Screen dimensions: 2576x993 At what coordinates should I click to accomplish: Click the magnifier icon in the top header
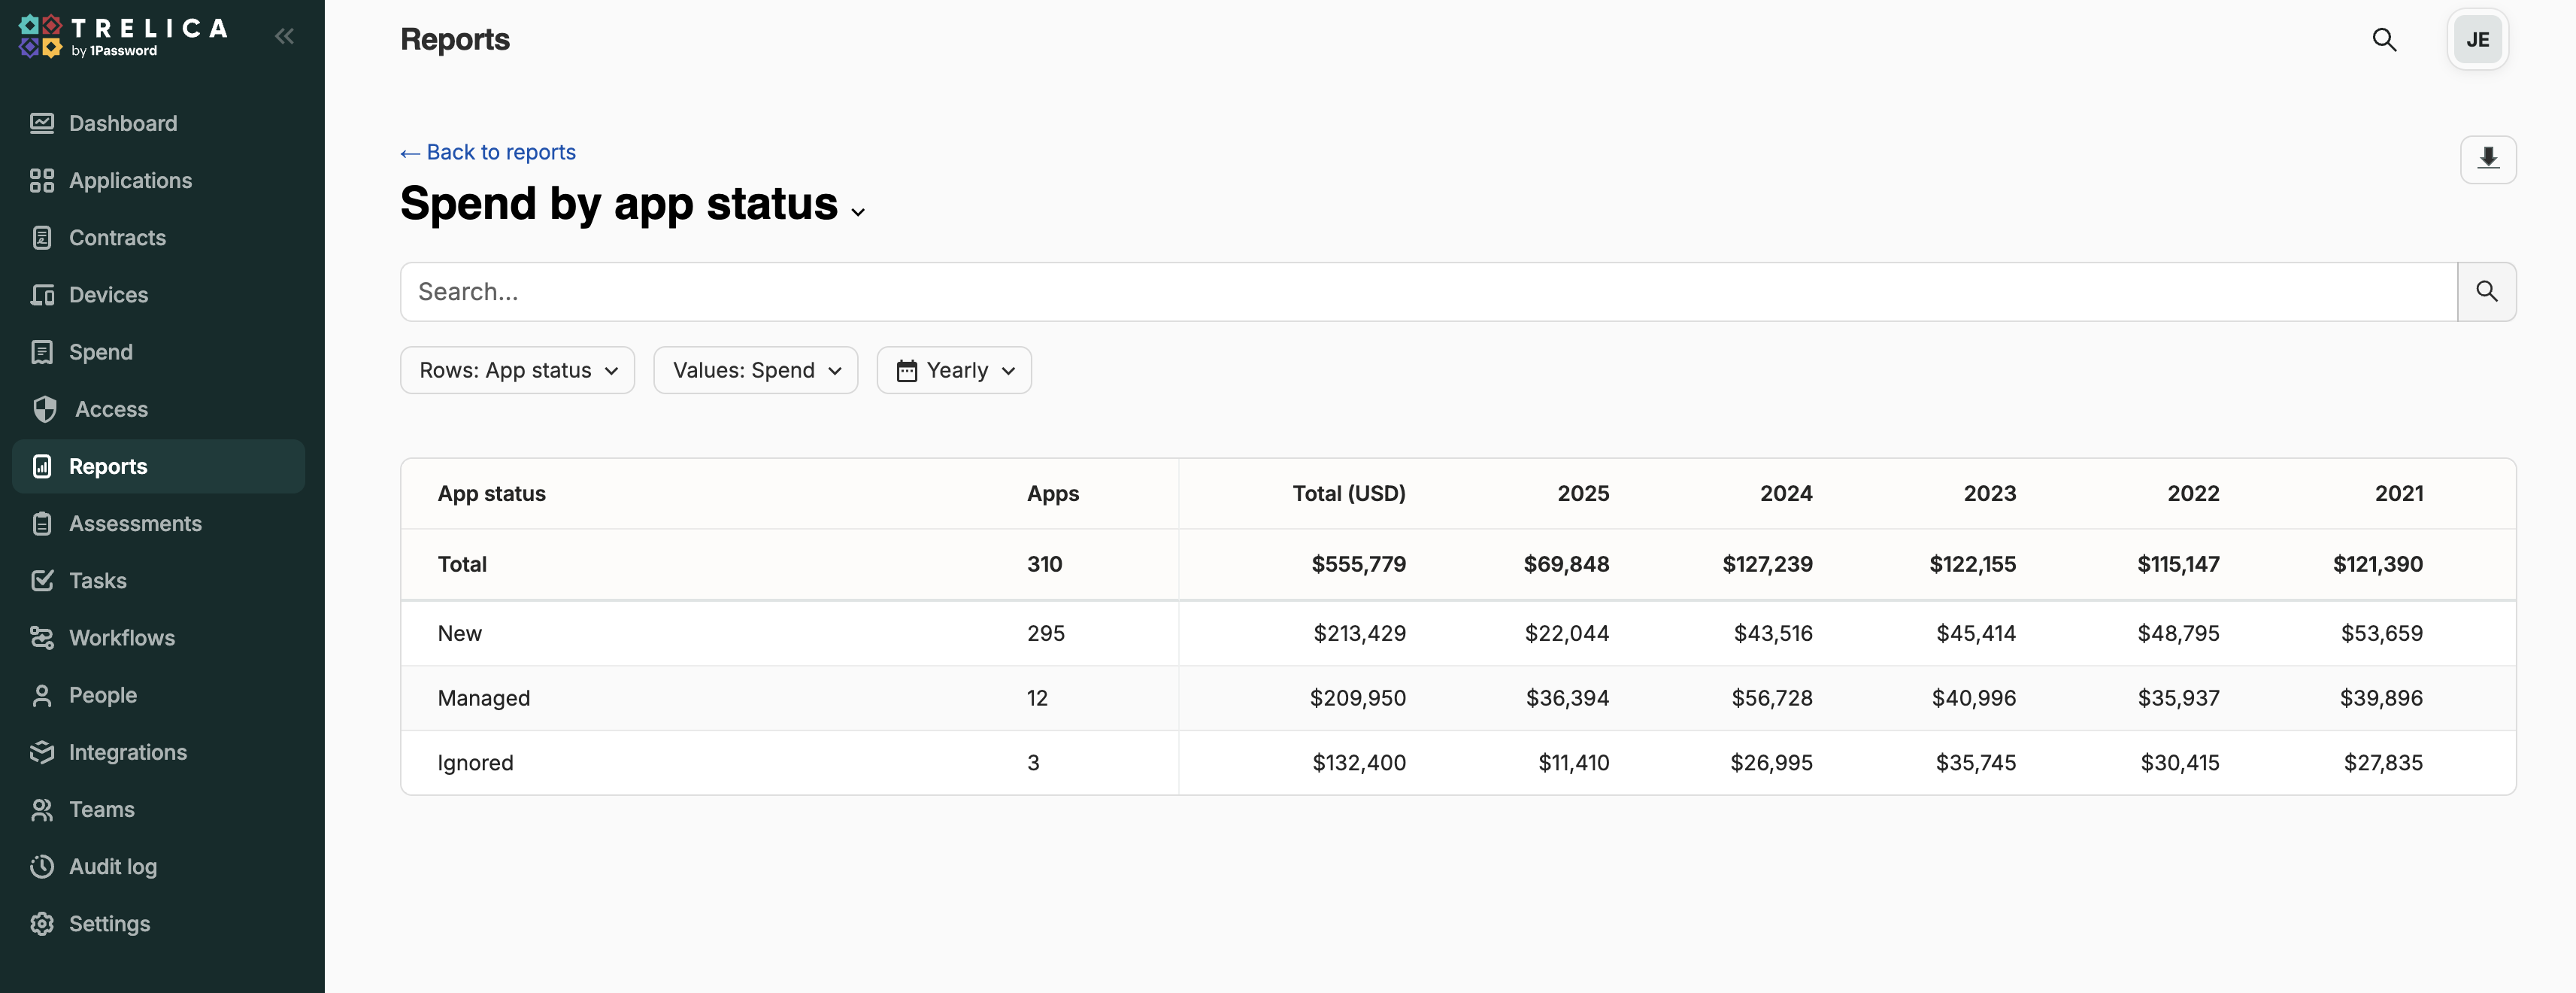click(x=2384, y=40)
